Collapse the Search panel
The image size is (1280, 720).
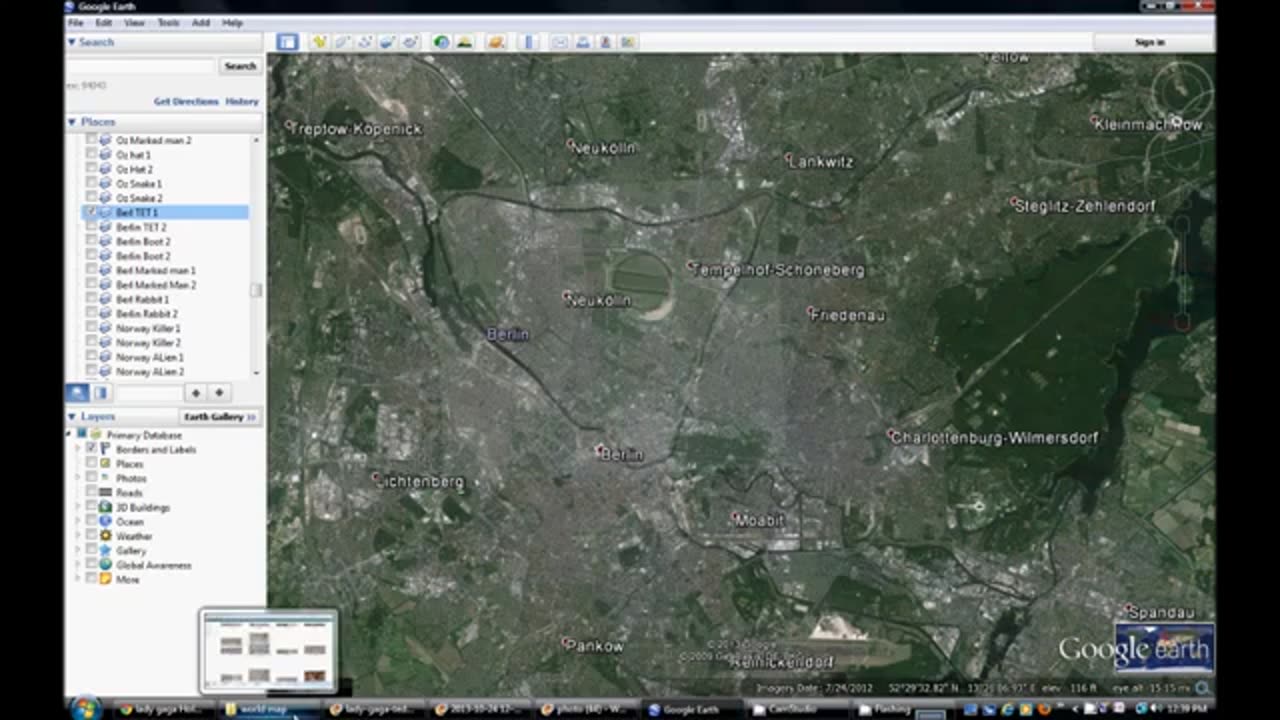[72, 42]
